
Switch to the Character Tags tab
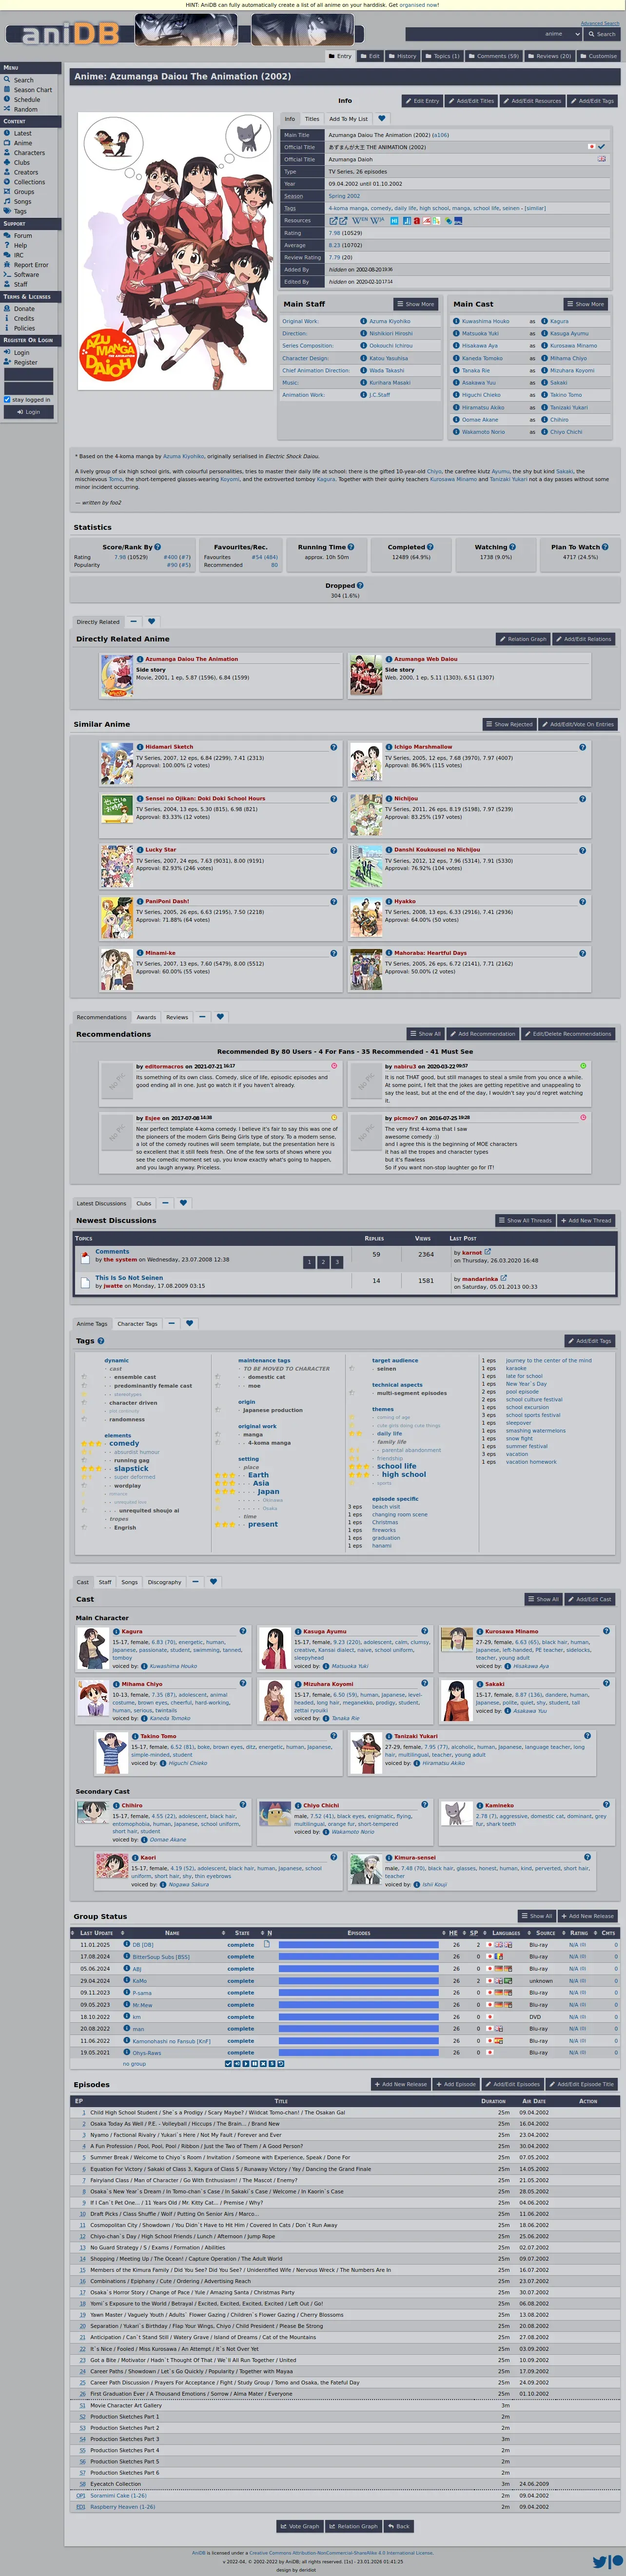pyautogui.click(x=137, y=1323)
